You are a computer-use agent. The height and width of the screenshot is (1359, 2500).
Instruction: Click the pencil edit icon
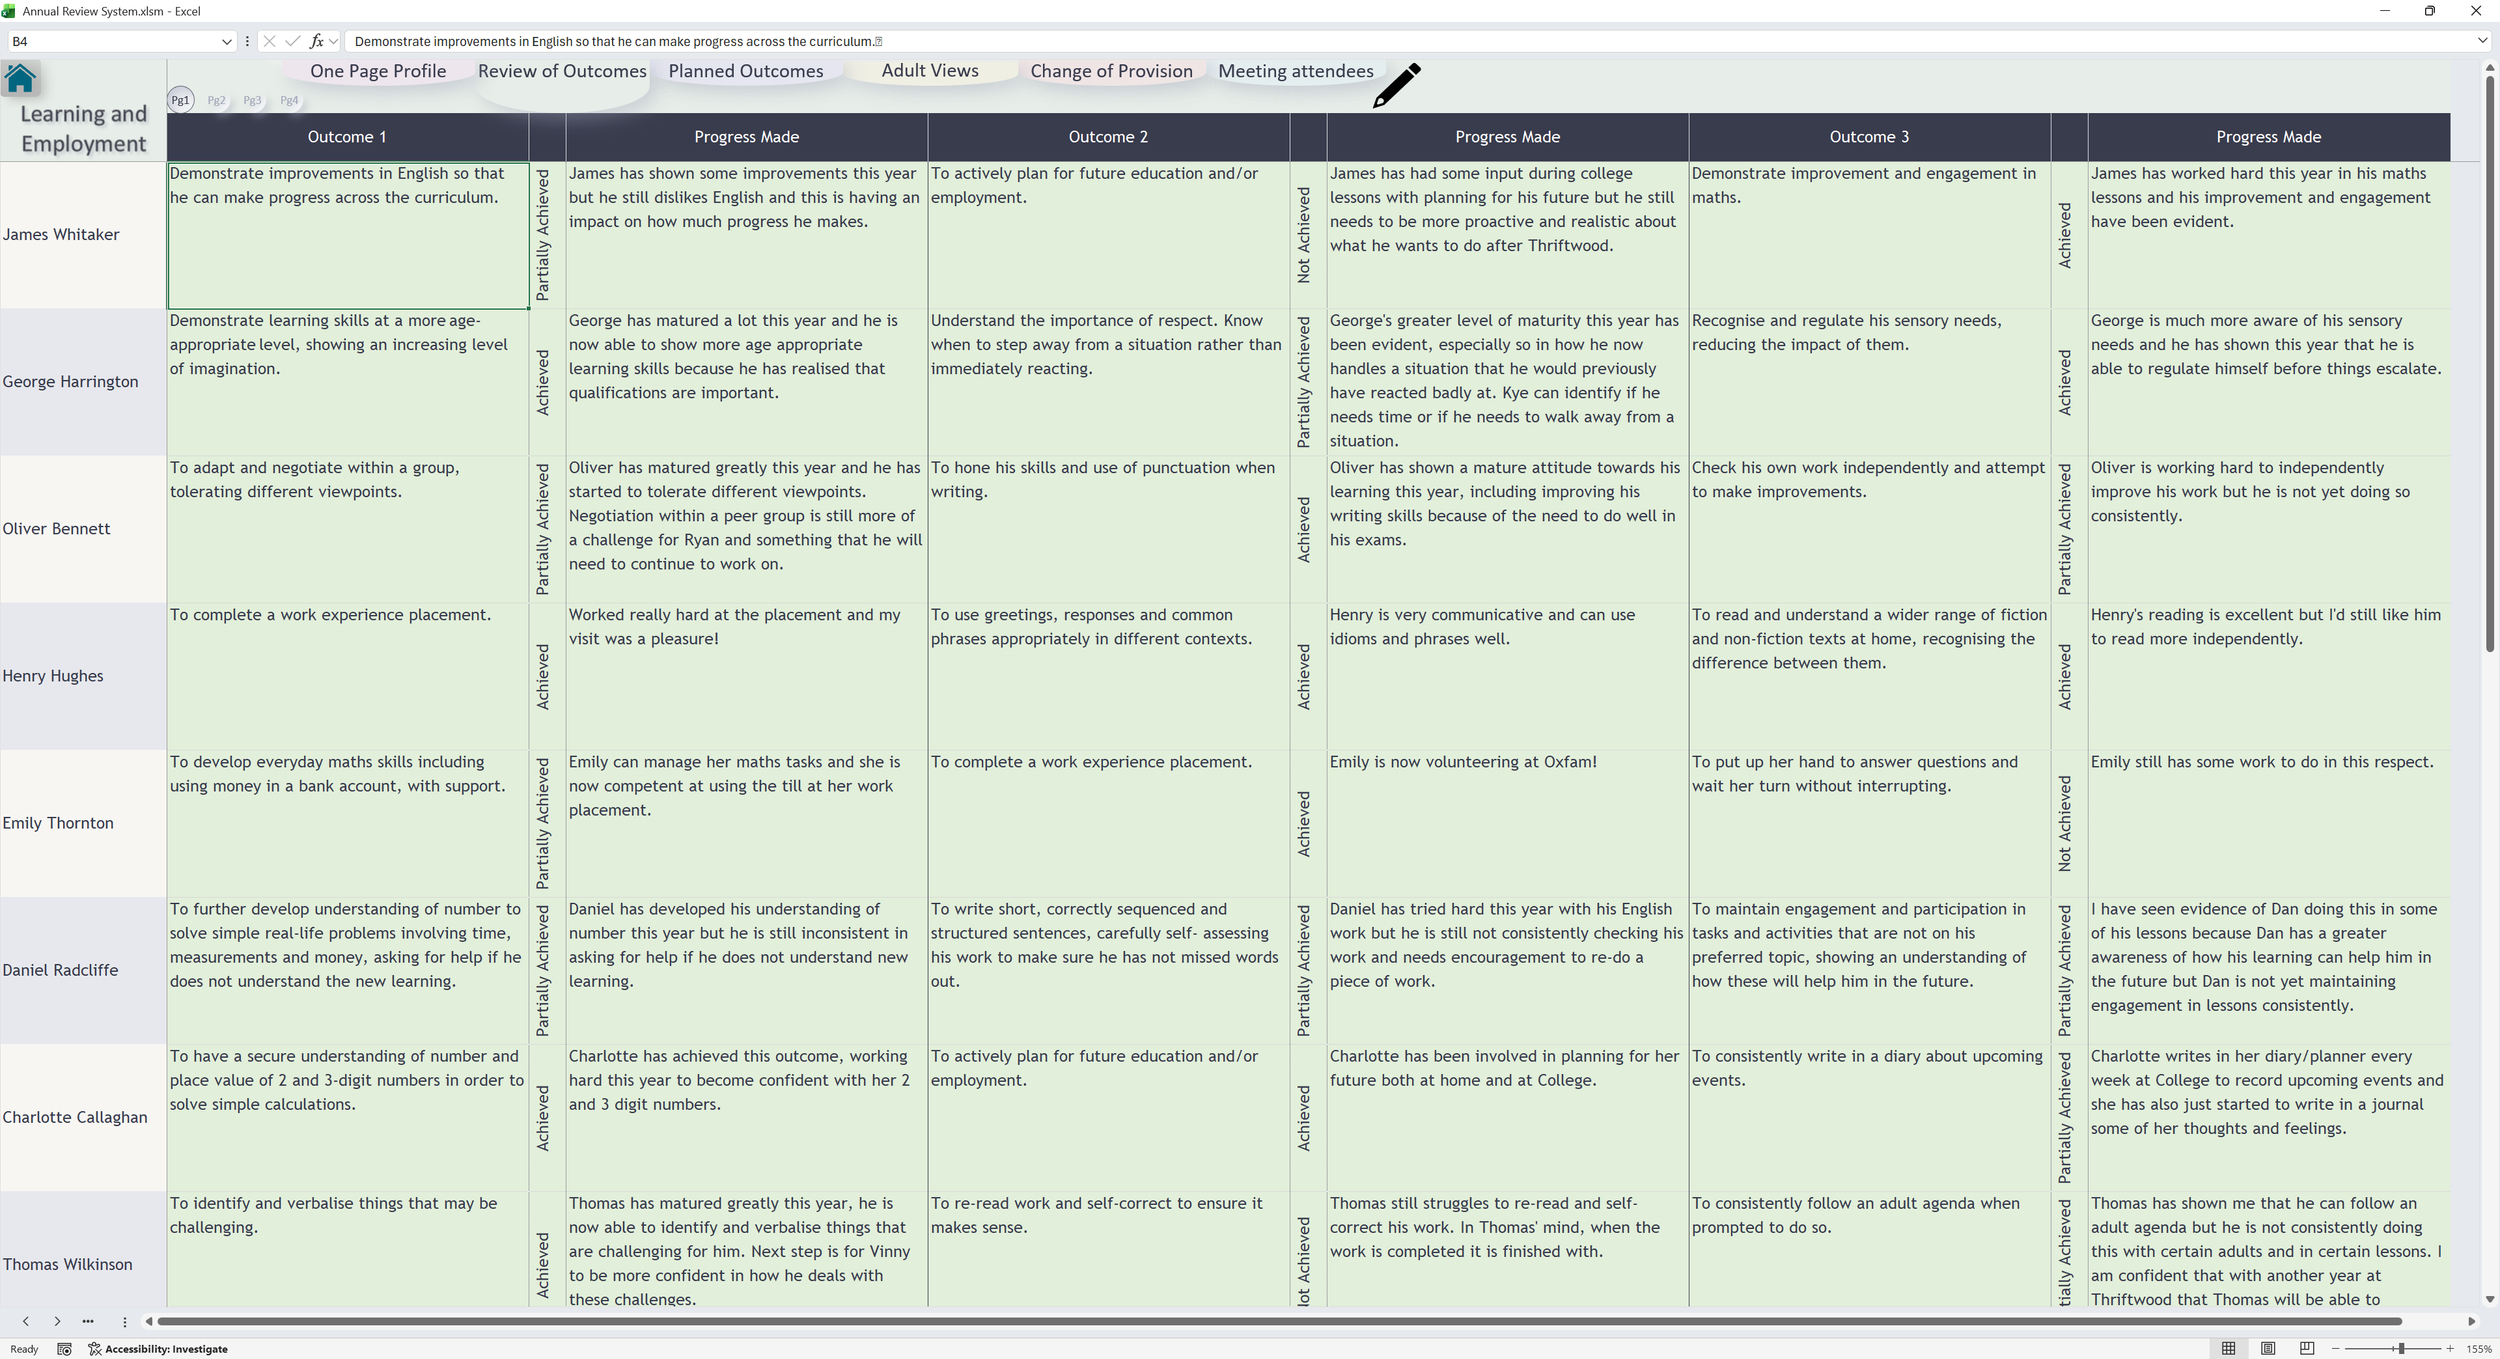pos(1397,85)
